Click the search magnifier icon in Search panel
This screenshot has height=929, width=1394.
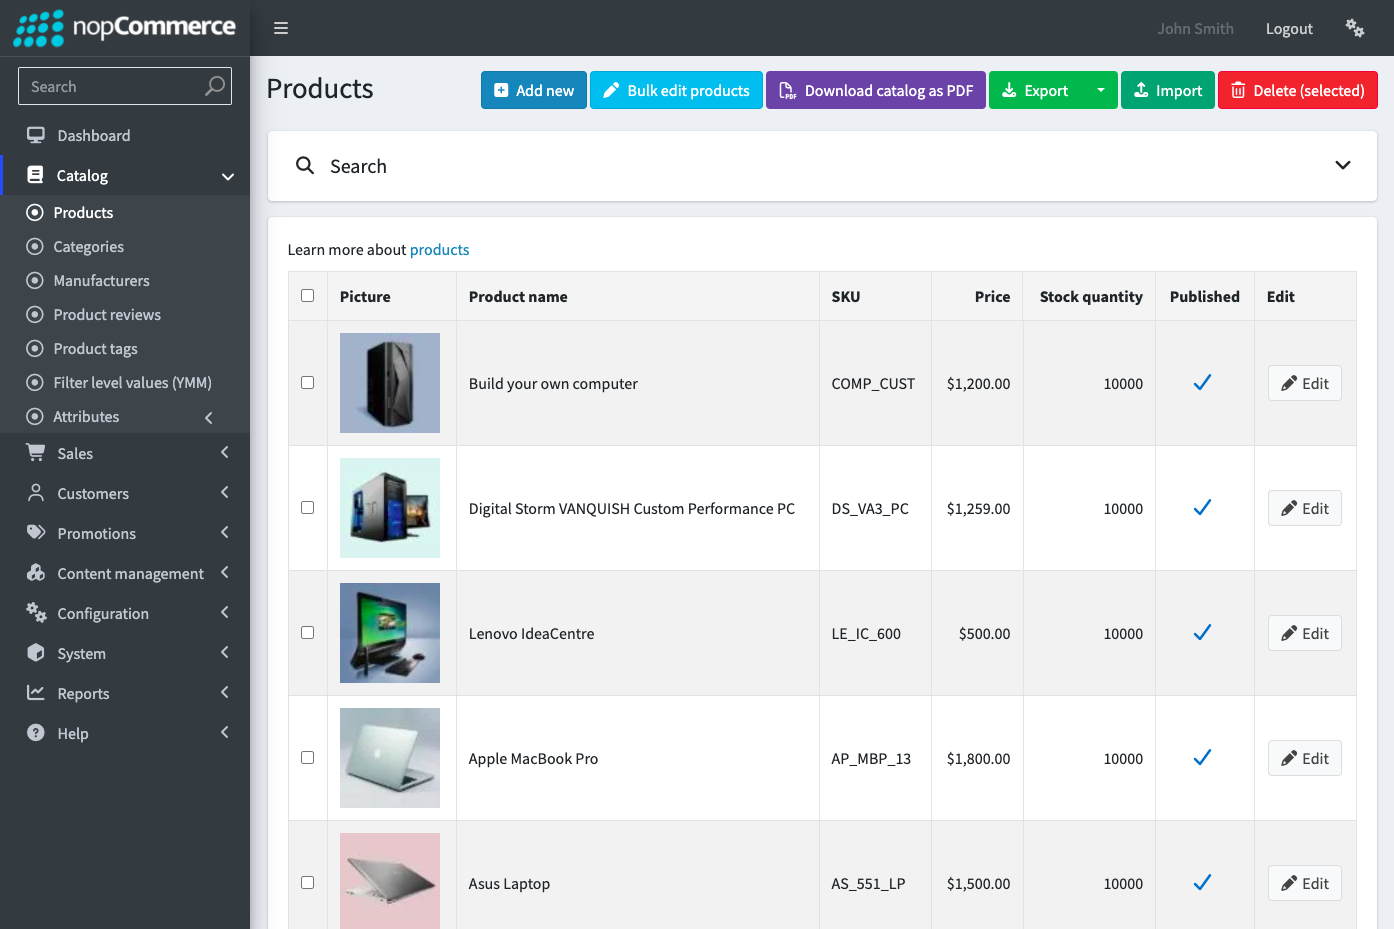pos(305,166)
